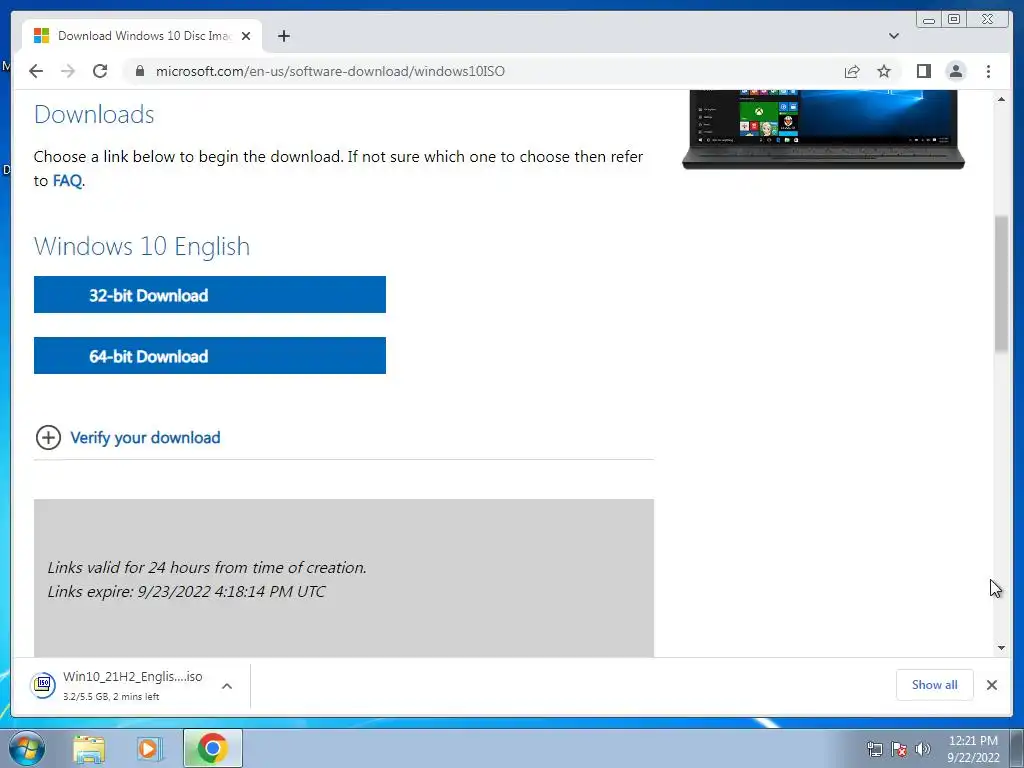
Task: Click the forward navigation arrow
Action: click(x=68, y=71)
